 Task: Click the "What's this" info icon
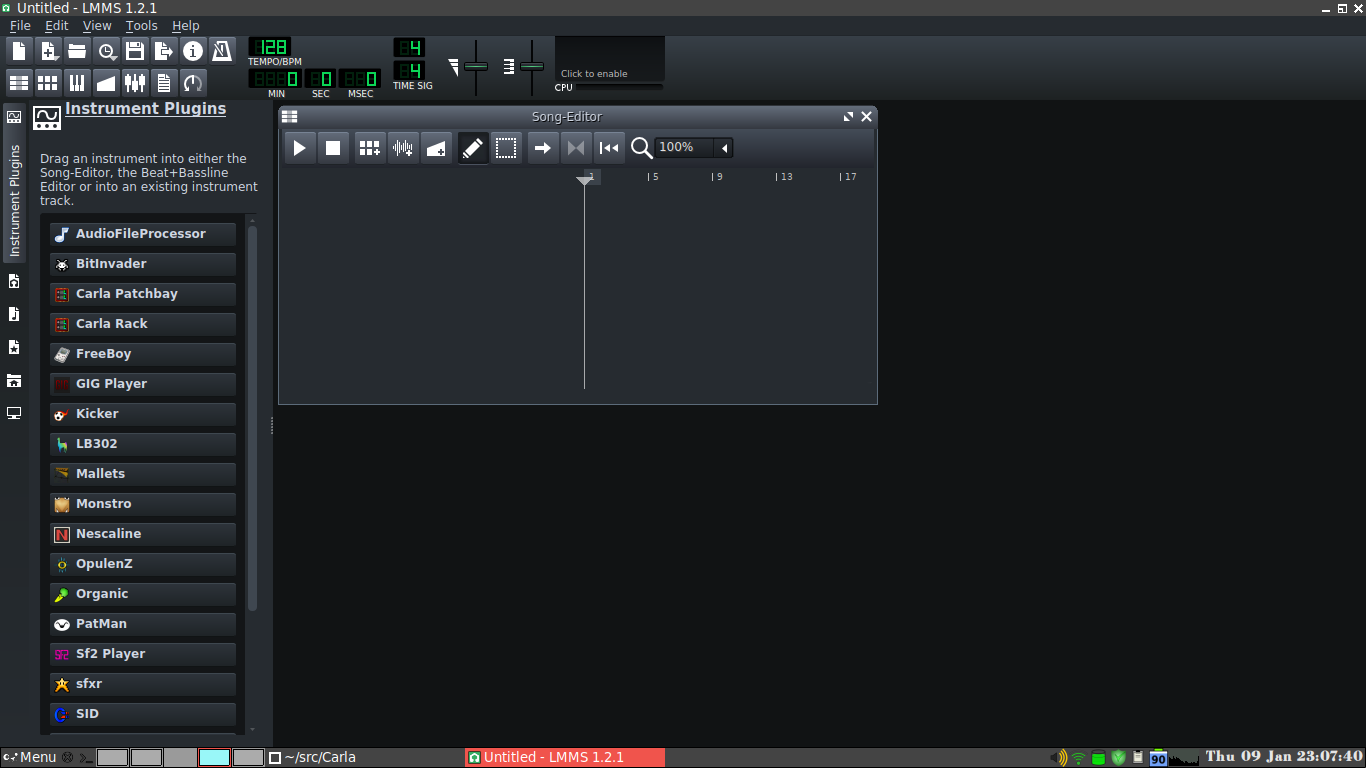pos(193,51)
